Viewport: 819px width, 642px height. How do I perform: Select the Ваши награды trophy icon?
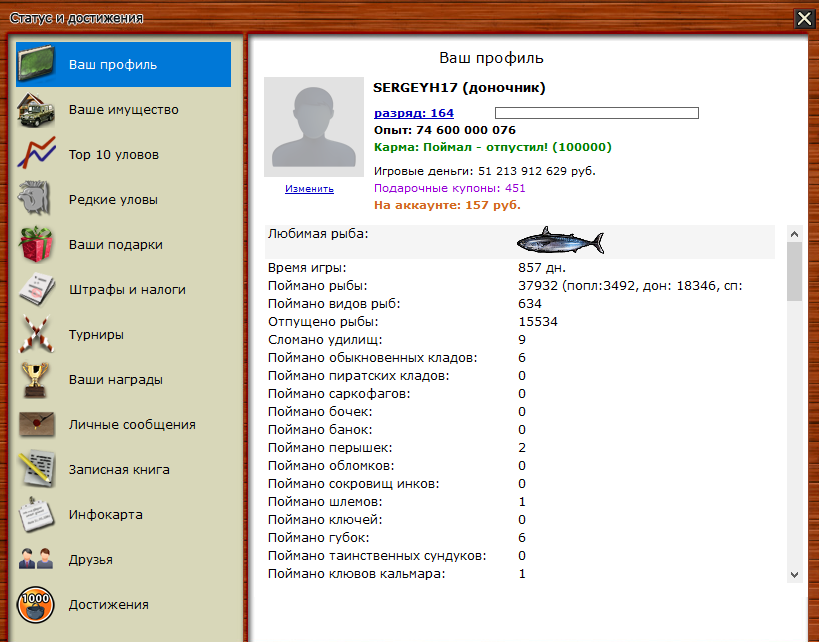tap(36, 379)
